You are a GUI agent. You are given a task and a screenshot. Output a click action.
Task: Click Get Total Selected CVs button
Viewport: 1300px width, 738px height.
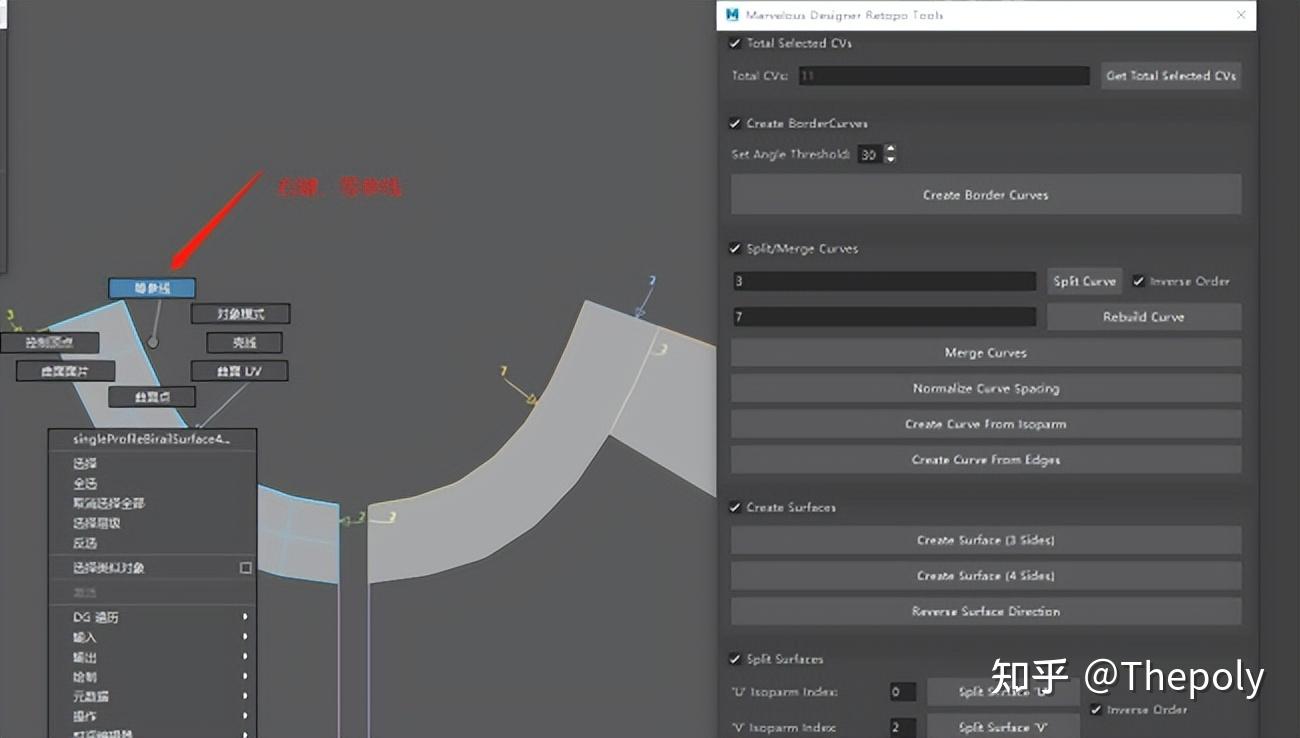pos(1171,76)
